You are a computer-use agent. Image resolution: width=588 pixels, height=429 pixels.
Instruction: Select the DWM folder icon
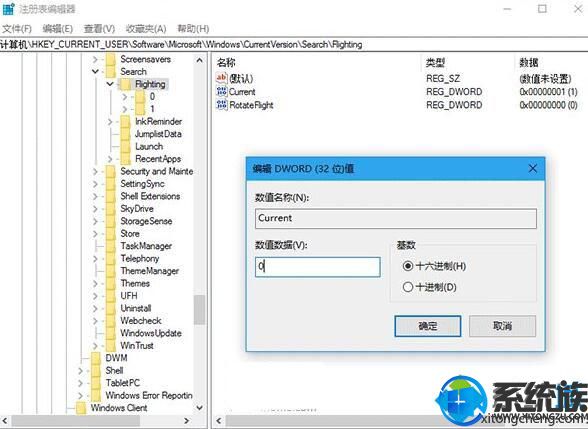click(x=96, y=358)
